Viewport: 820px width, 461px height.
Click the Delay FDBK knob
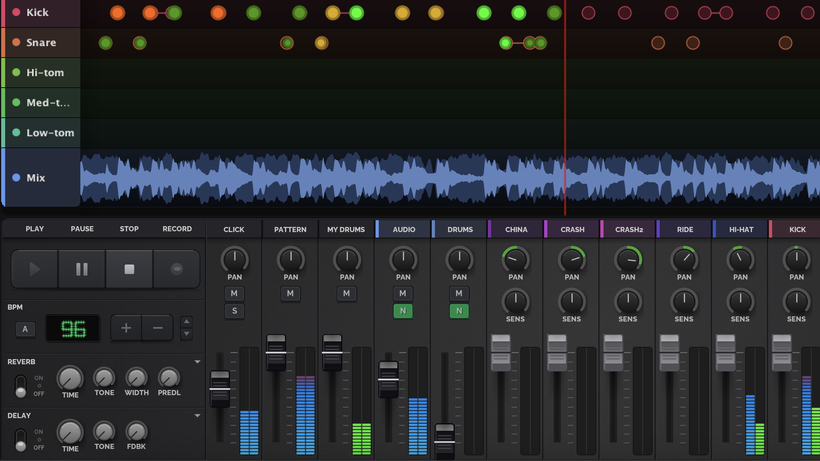tap(136, 432)
